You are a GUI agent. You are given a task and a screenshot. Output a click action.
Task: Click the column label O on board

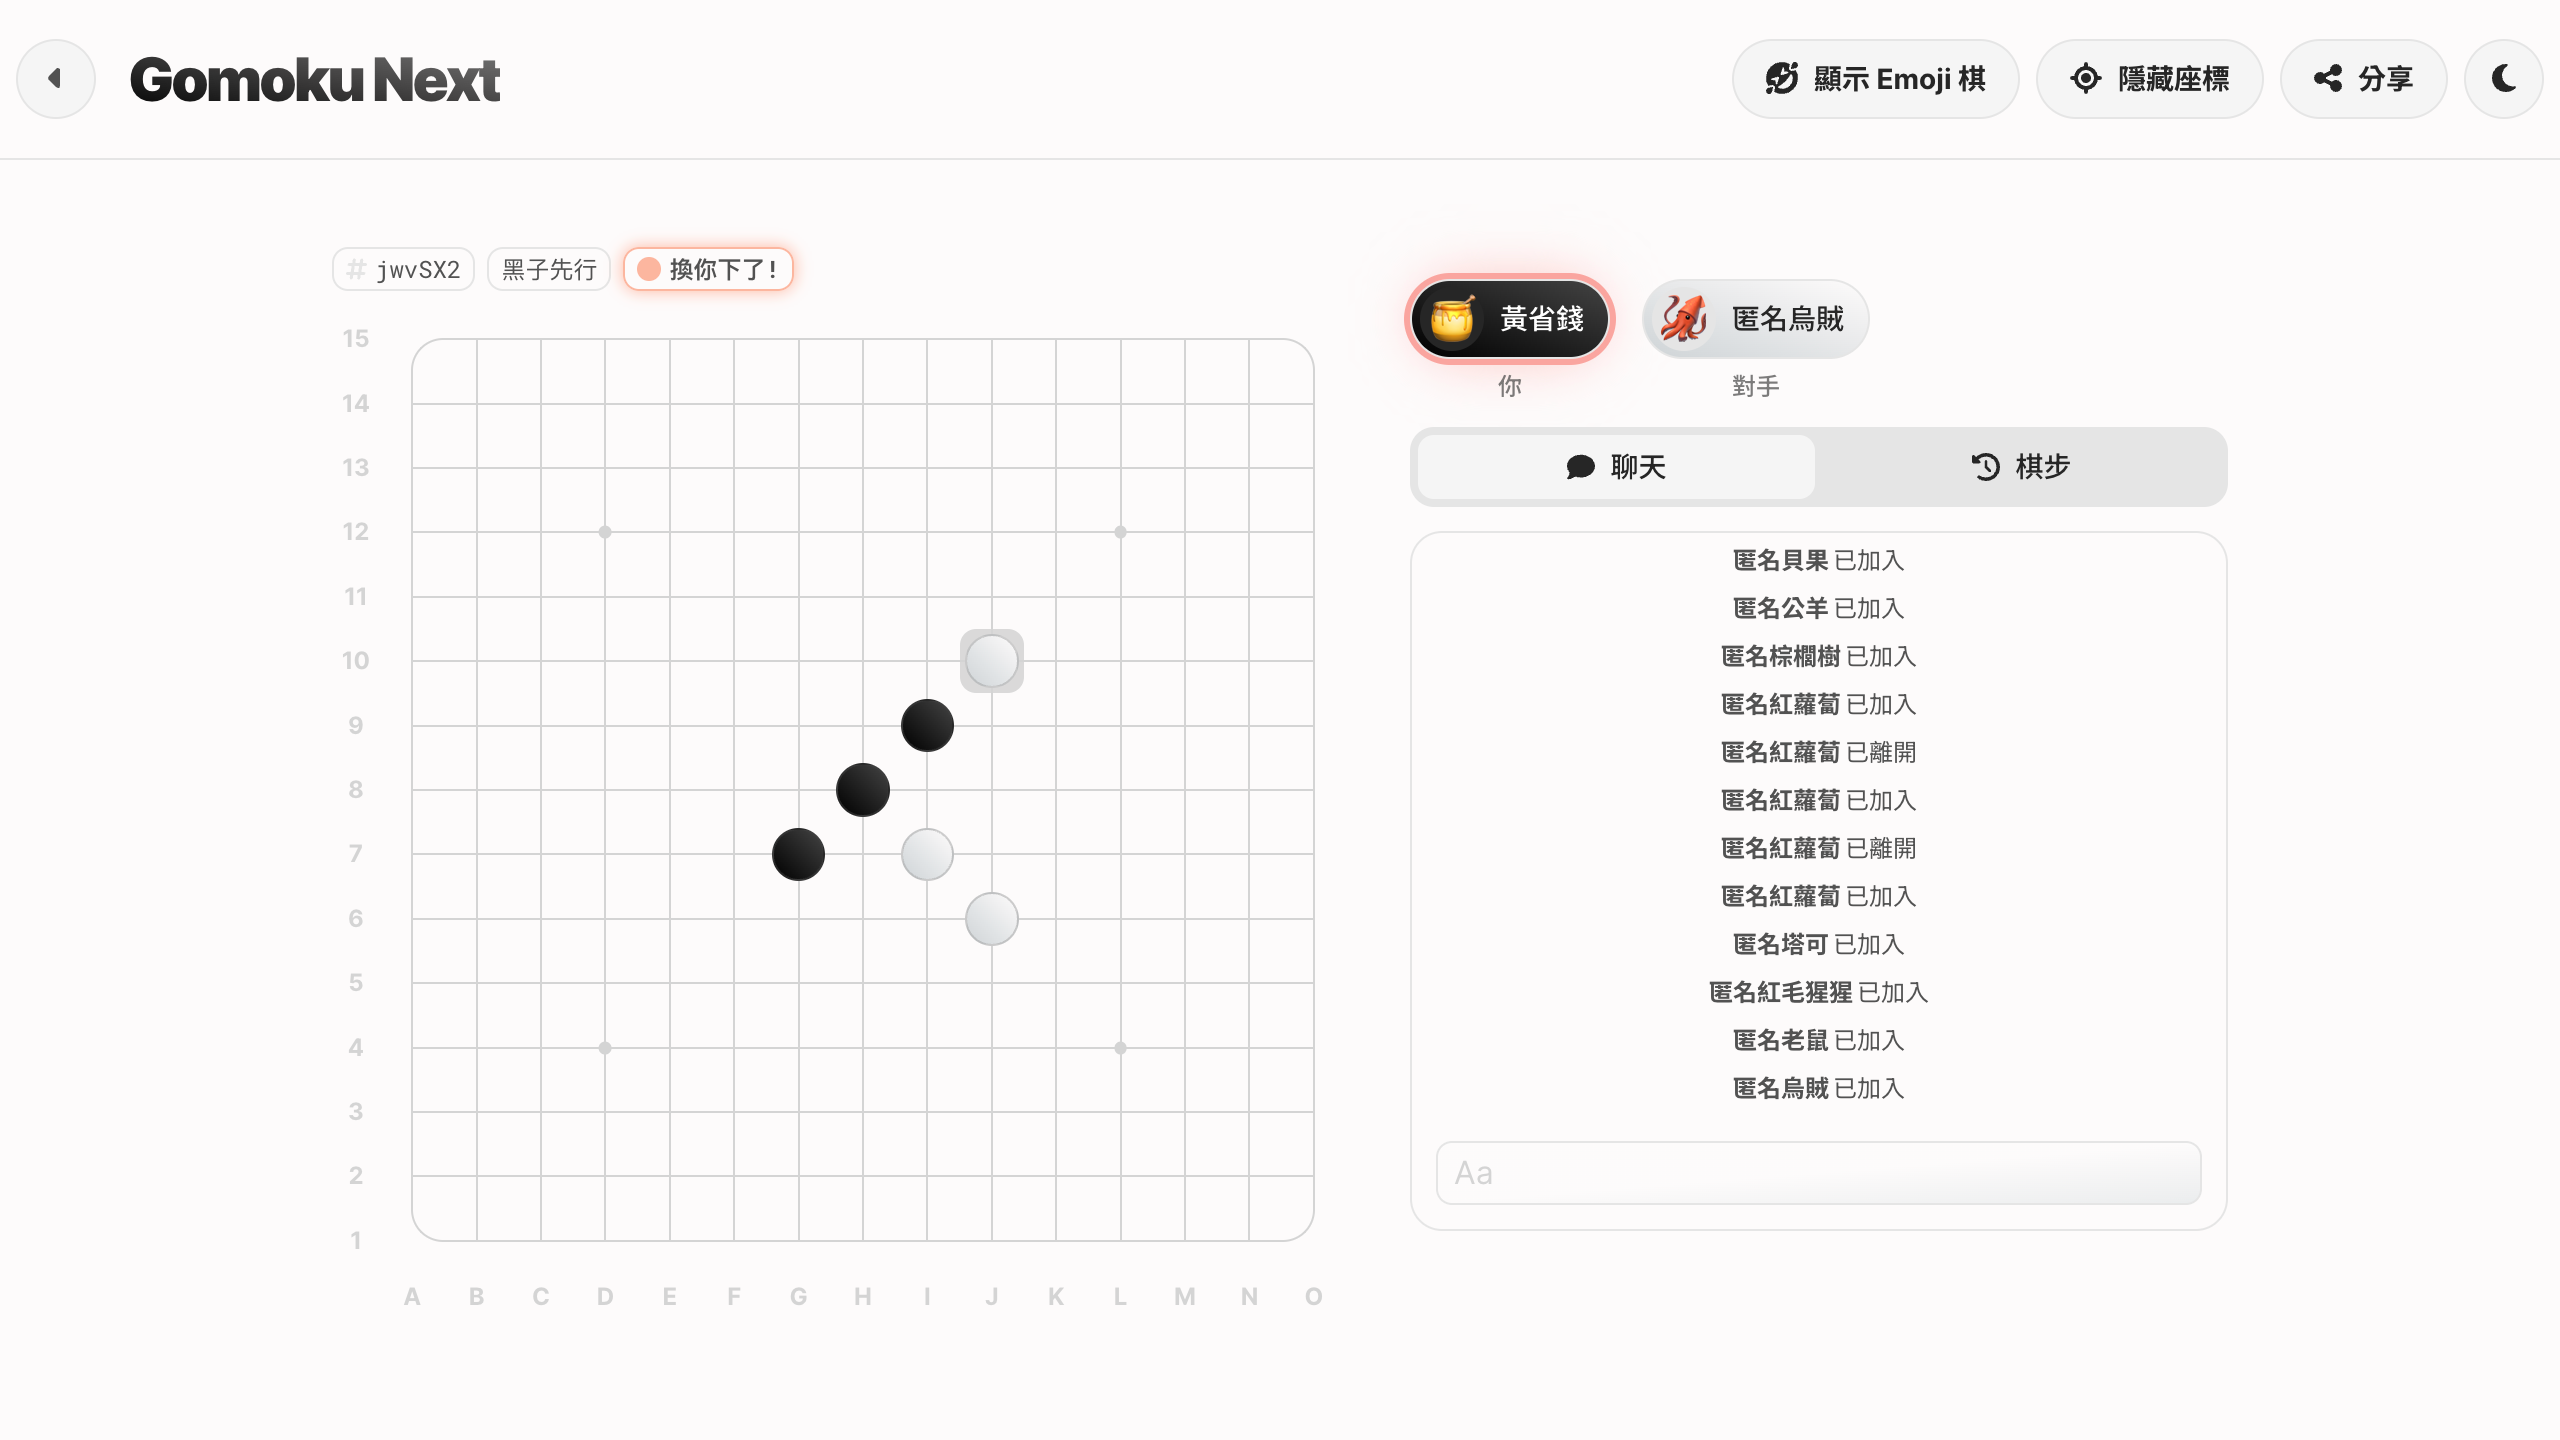click(1314, 1297)
